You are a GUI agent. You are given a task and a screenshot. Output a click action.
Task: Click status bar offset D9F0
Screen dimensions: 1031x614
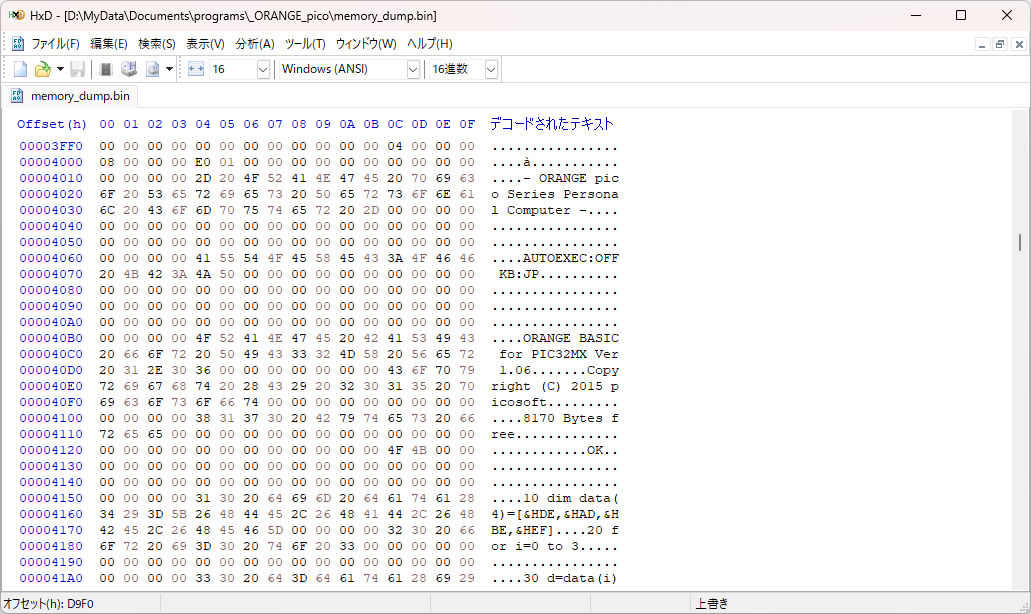pos(49,603)
